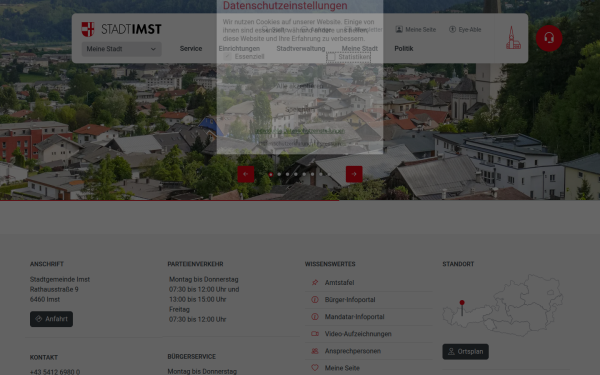Click the Anfahrt button
This screenshot has width=600, height=375.
pyautogui.click(x=51, y=319)
